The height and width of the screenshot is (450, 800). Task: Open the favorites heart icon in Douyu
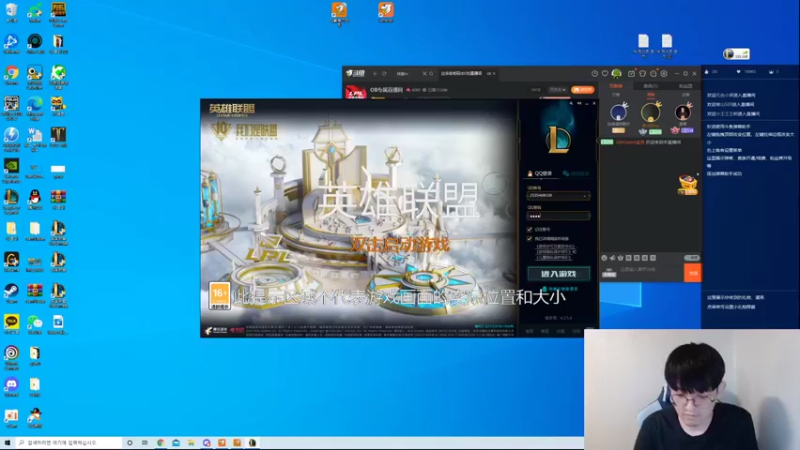[605, 73]
